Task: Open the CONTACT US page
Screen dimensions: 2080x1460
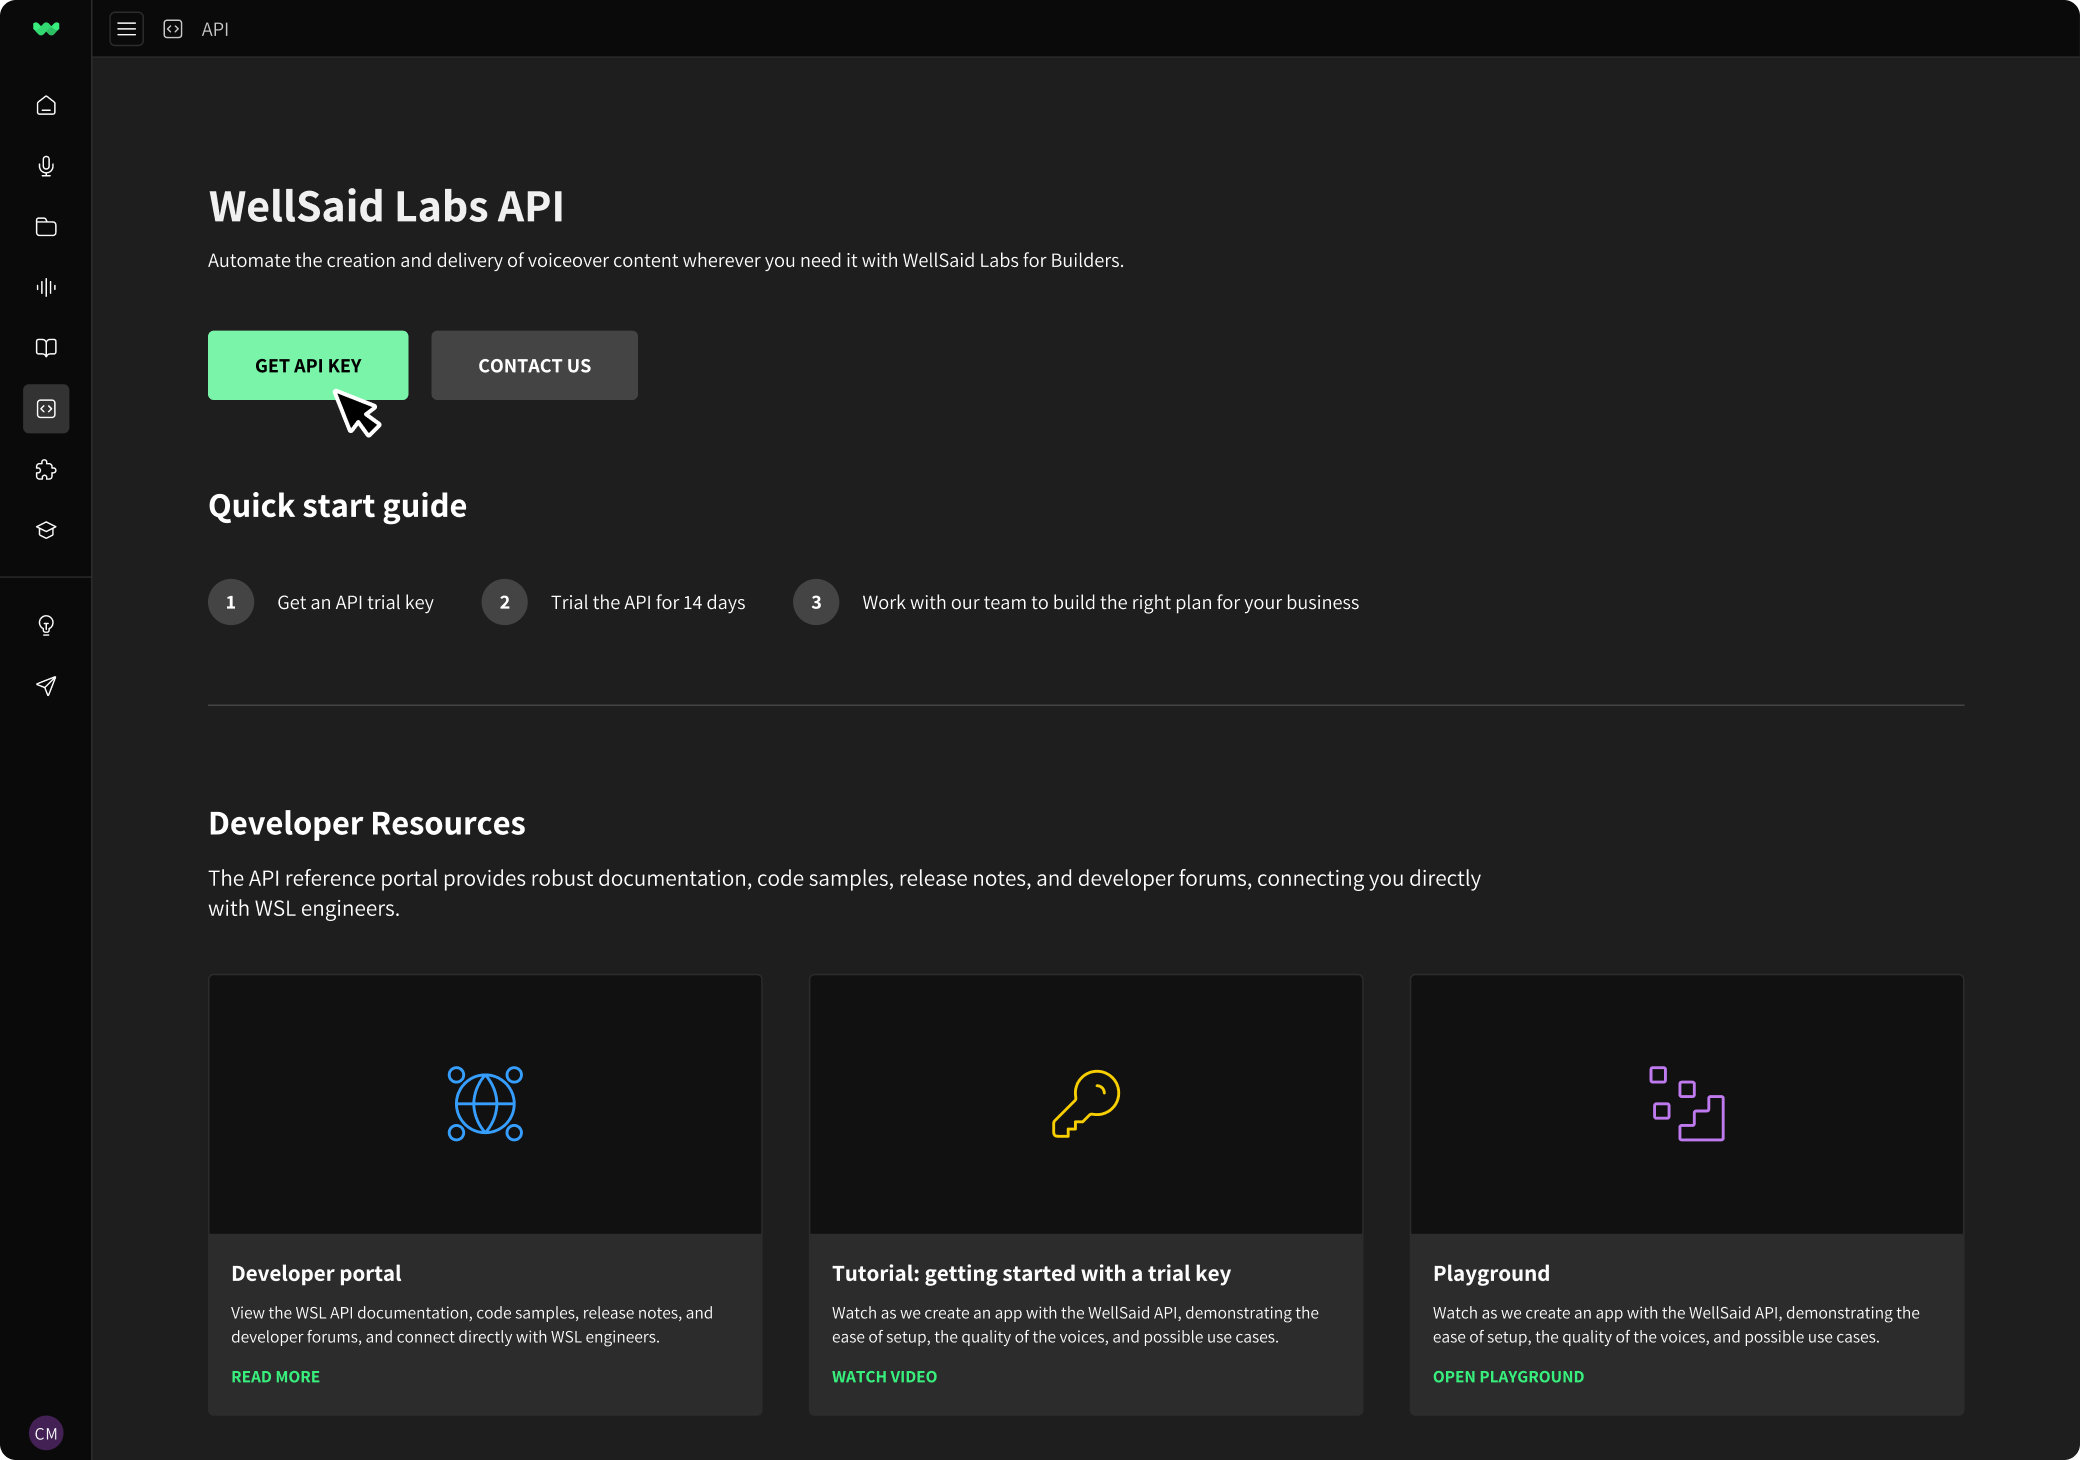Action: 534,365
